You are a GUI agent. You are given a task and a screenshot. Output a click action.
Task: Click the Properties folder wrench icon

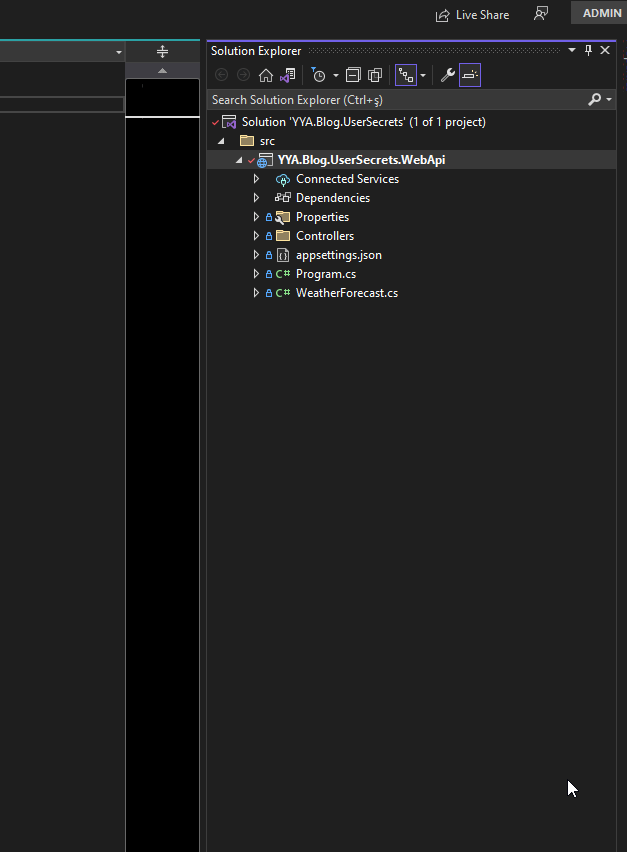click(x=283, y=217)
